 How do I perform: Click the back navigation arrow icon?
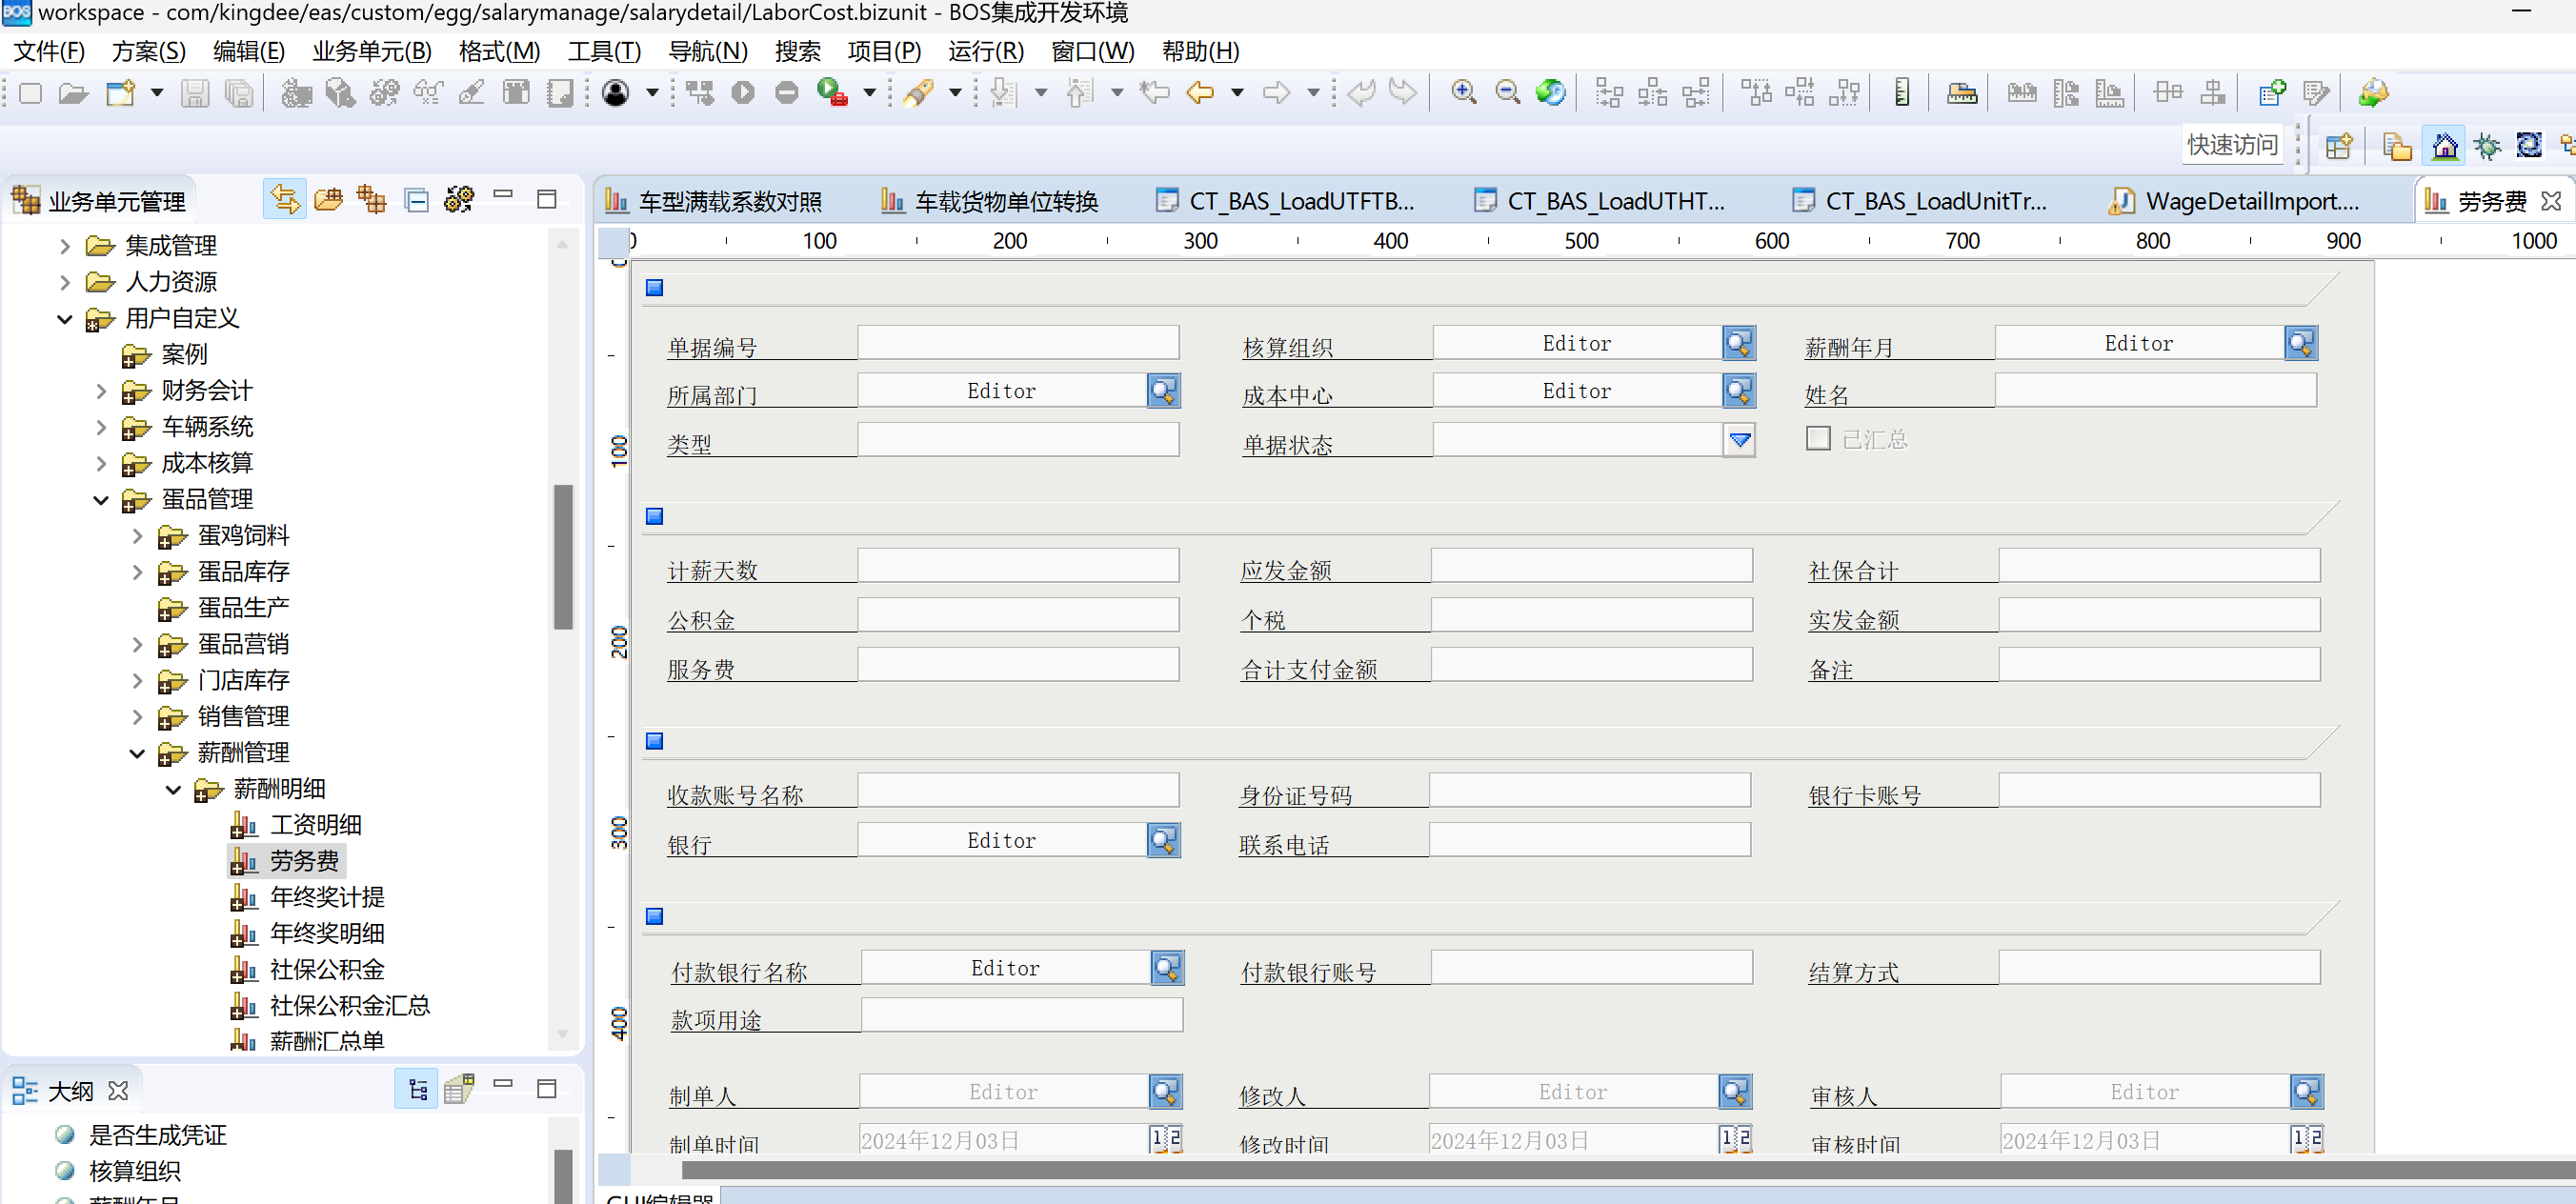1199,93
